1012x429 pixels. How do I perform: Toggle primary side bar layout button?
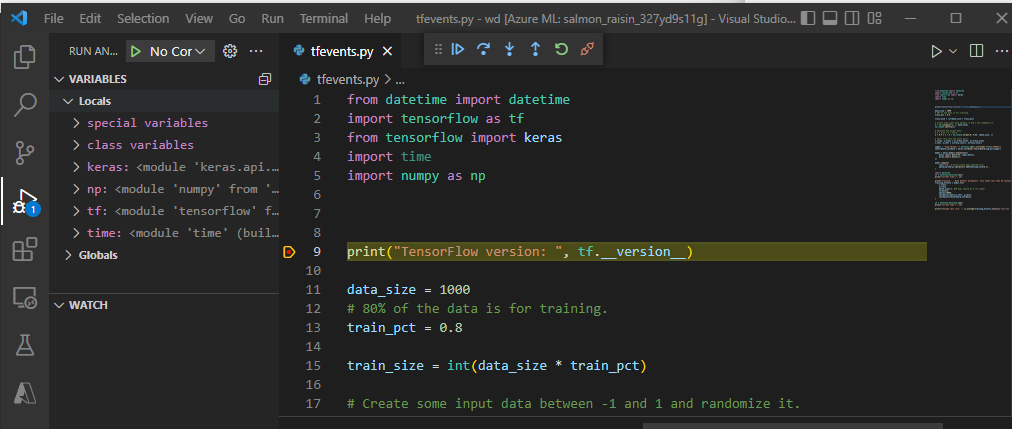(807, 19)
